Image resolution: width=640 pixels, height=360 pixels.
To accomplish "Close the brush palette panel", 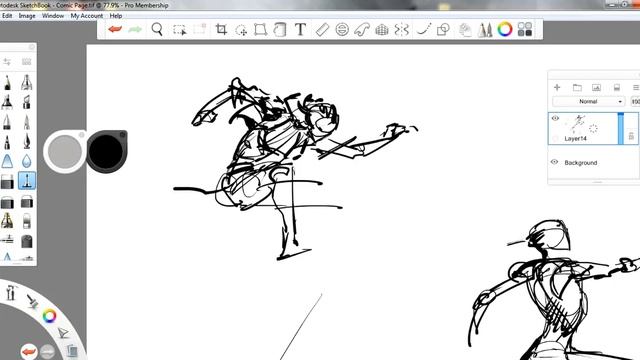I will coord(31,47).
